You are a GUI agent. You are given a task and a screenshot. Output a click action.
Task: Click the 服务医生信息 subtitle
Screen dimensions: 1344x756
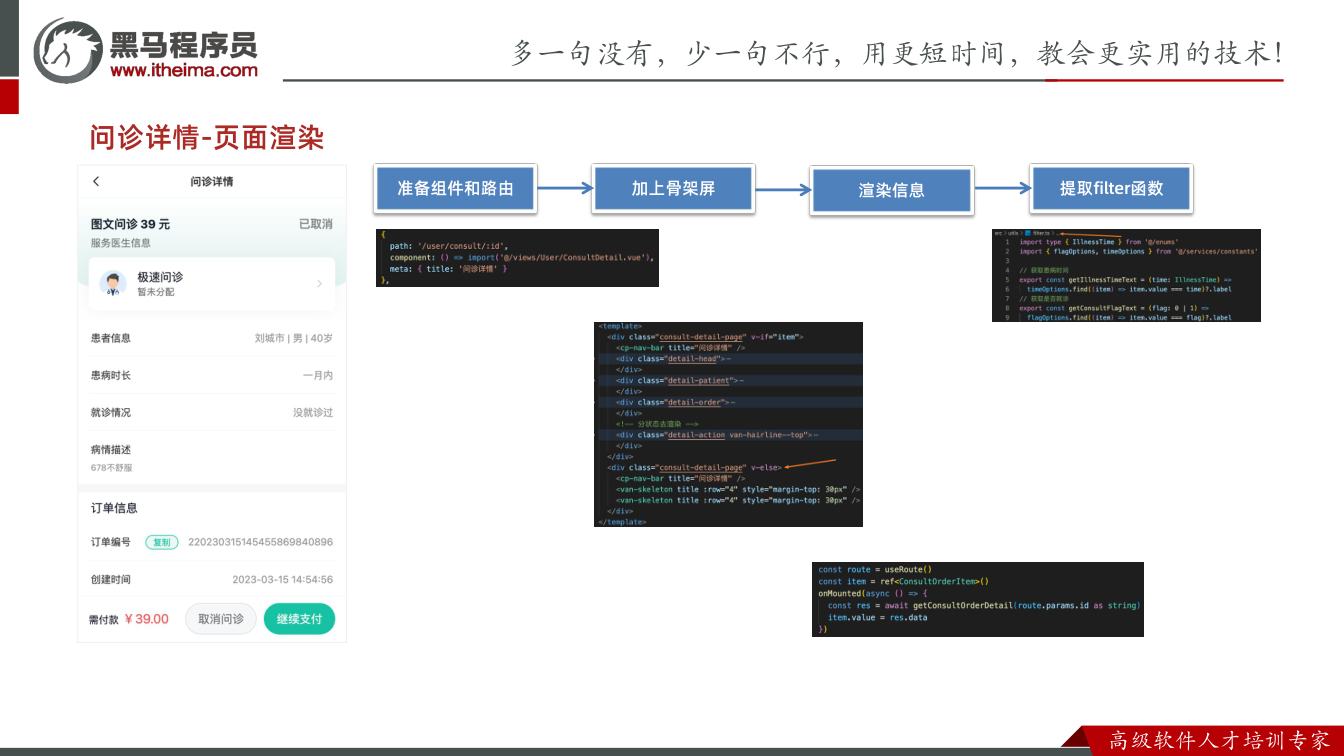click(x=121, y=243)
